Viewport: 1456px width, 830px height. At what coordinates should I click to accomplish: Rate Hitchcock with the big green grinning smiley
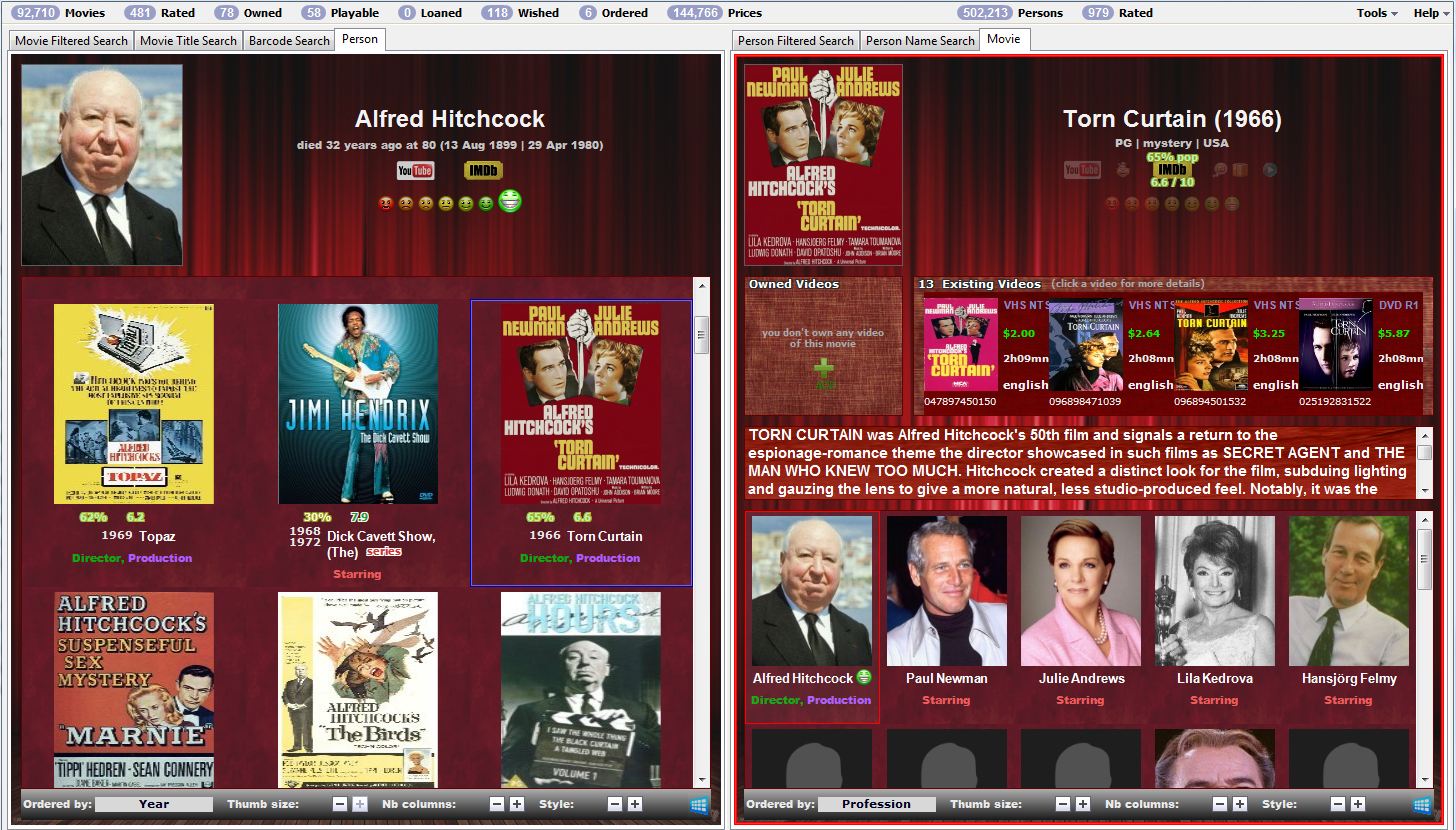click(x=510, y=201)
